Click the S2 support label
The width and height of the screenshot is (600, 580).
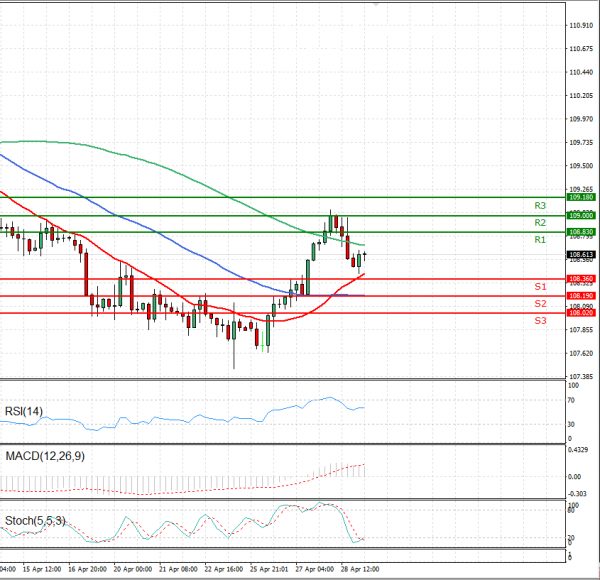tap(539, 303)
